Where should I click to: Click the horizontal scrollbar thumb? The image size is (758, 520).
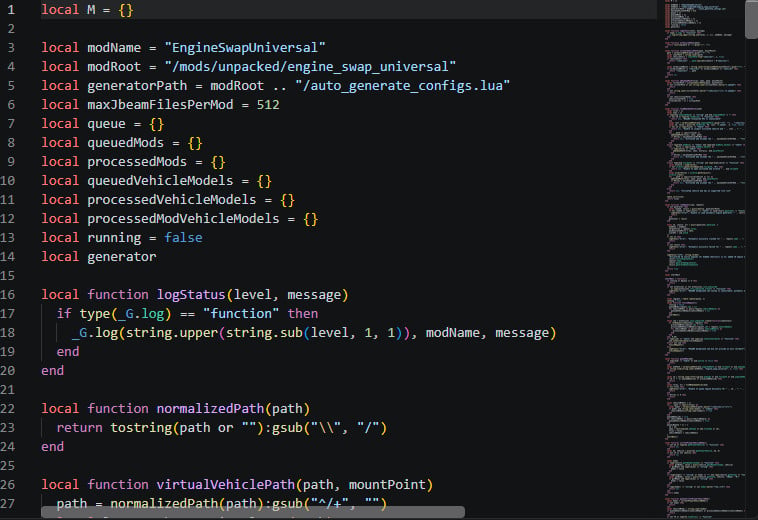pos(253,512)
